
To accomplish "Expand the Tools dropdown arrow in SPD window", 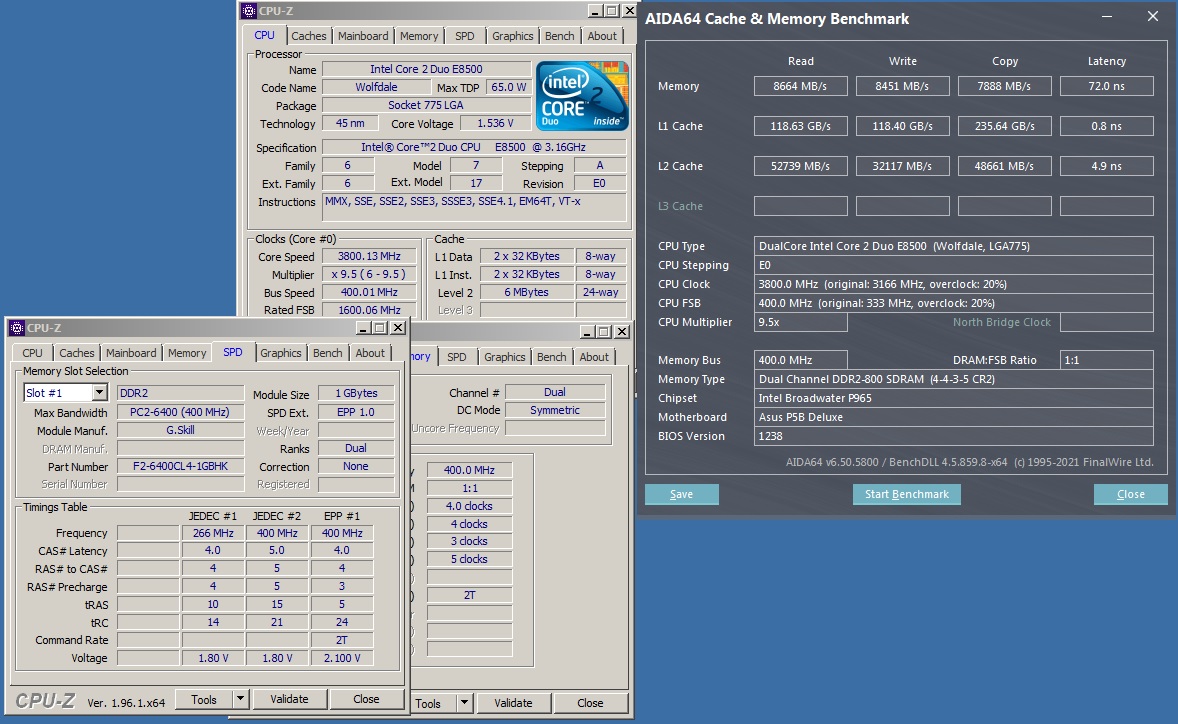I will click(240, 699).
